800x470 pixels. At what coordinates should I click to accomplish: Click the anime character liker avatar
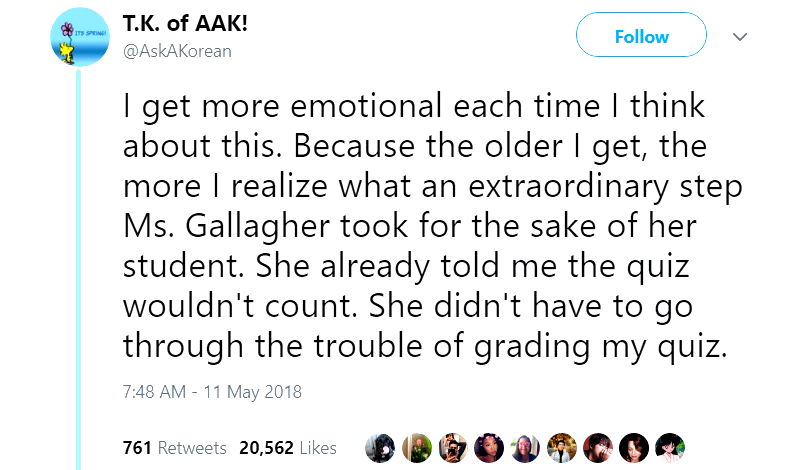tap(671, 447)
